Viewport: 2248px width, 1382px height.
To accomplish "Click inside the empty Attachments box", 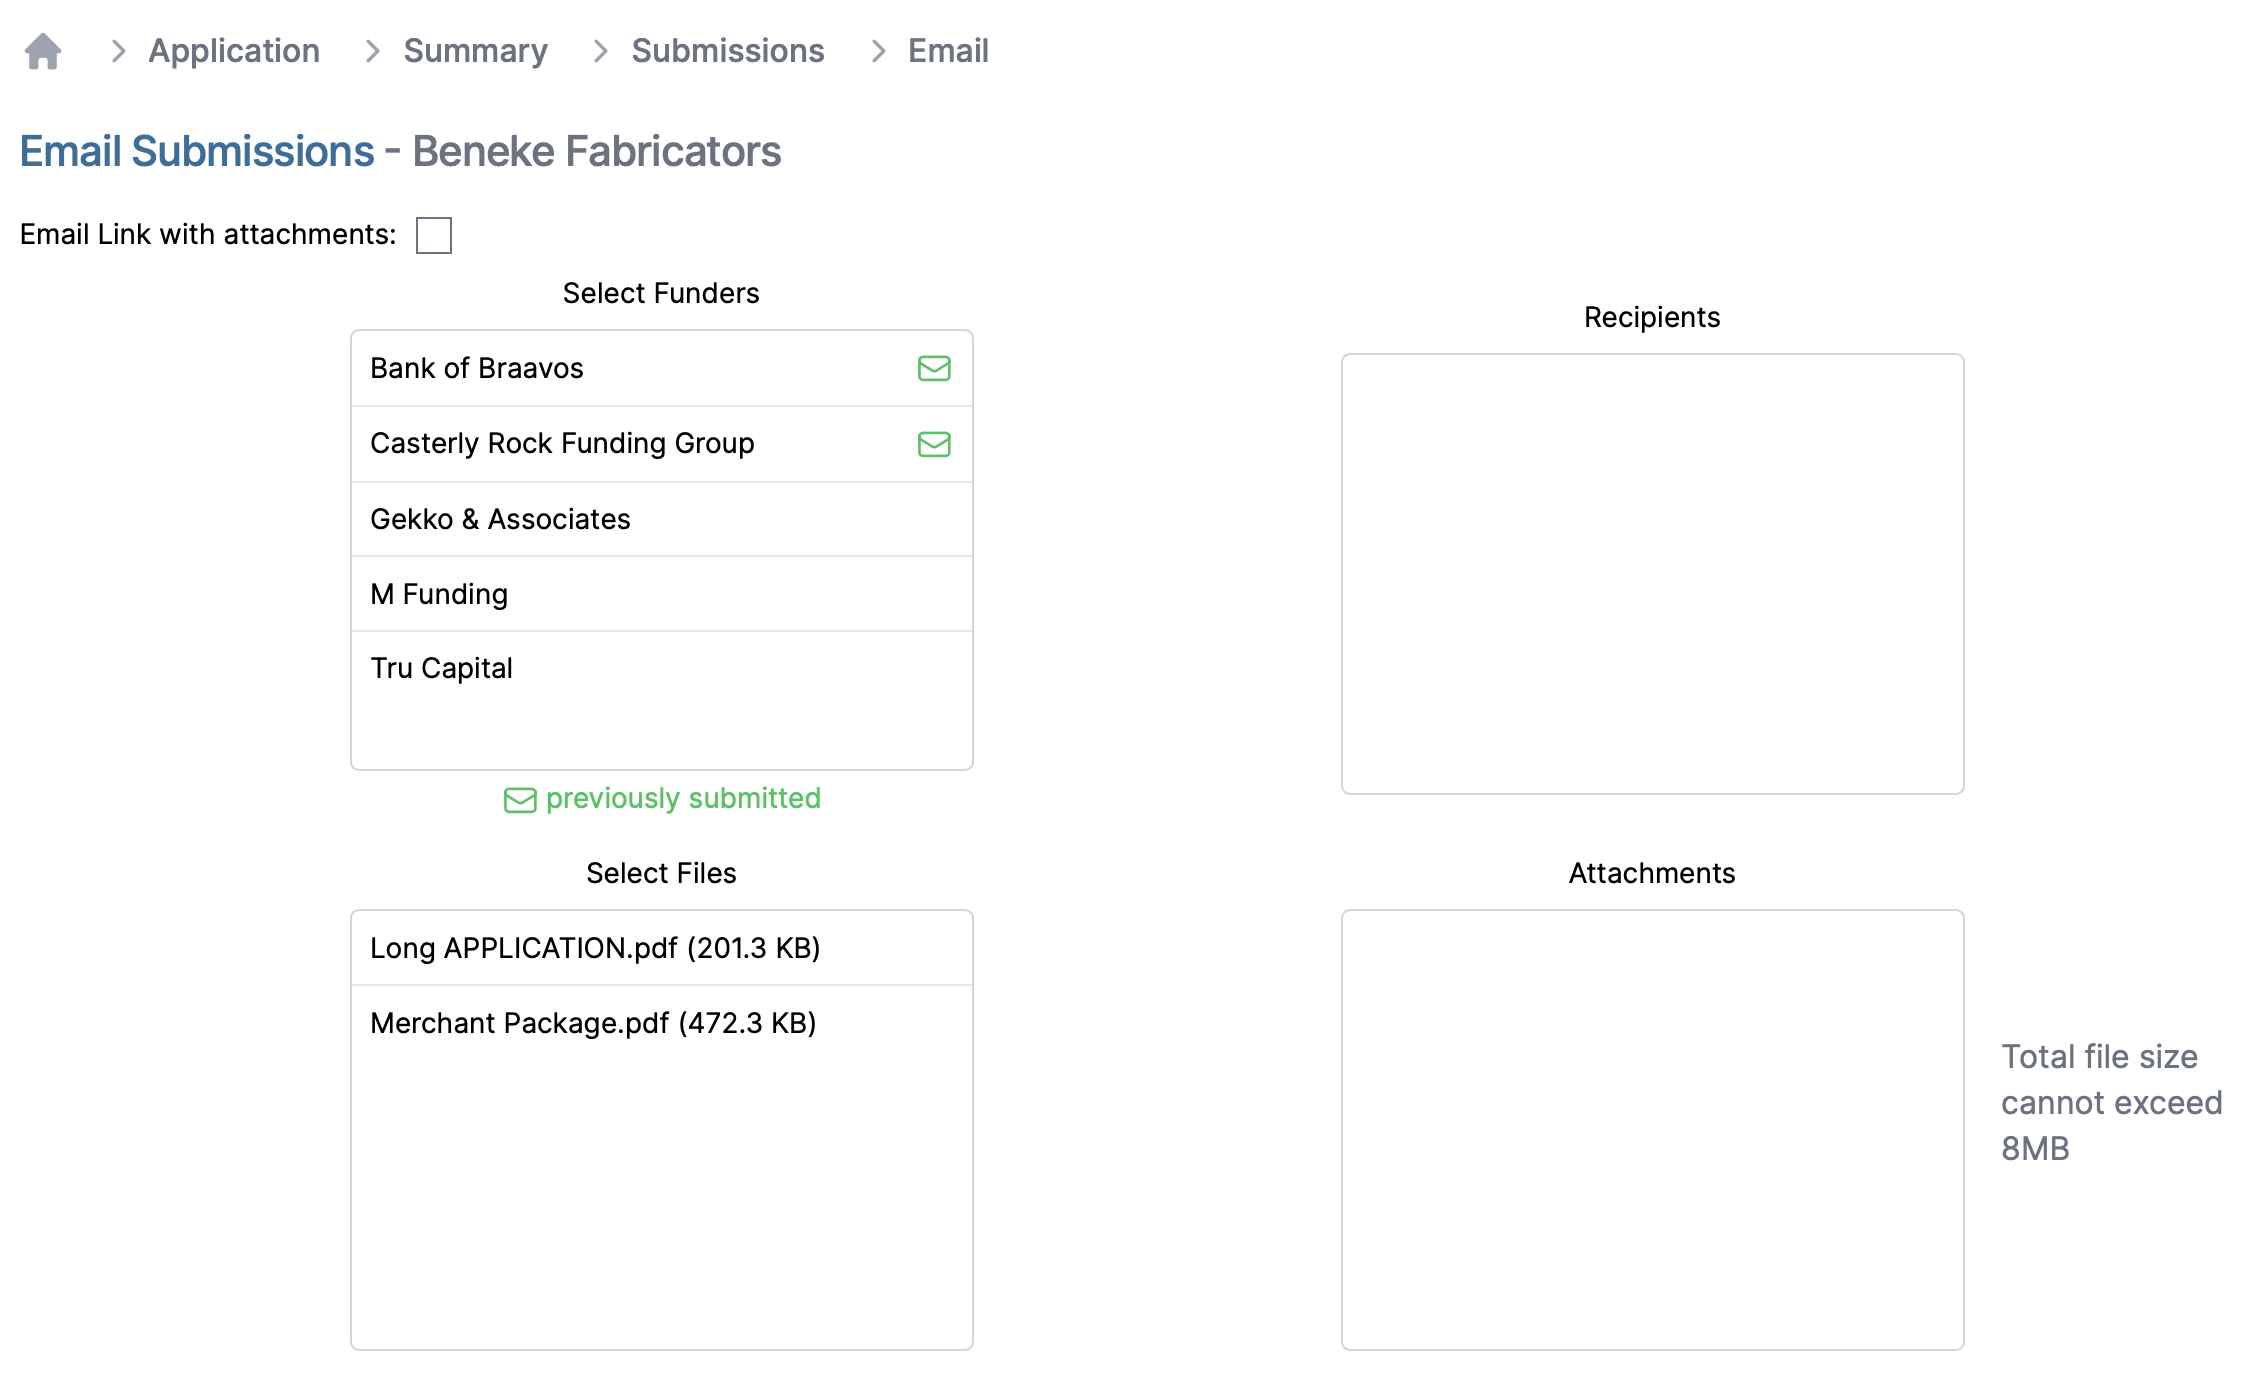I will click(x=1652, y=1129).
